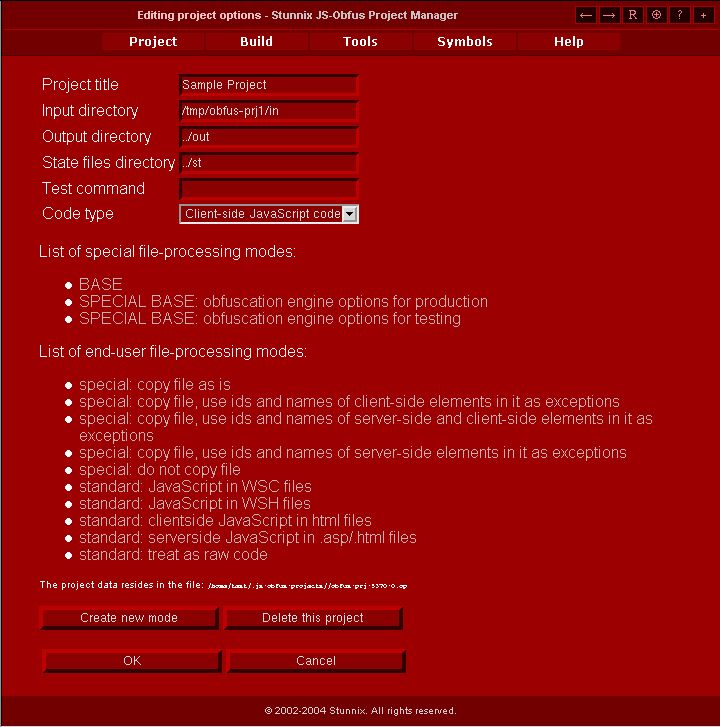
Task: Click the empty Test command field
Action: tap(269, 189)
